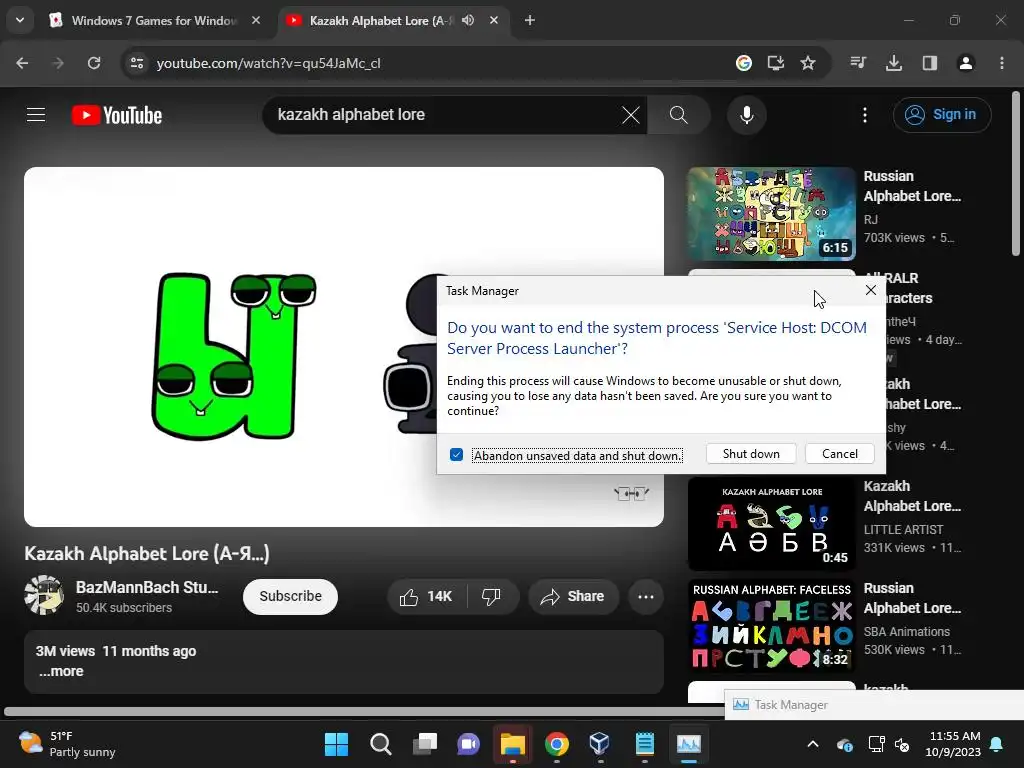Viewport: 1024px width, 768px height.
Task: Click the Google icon in address bar
Action: (743, 63)
